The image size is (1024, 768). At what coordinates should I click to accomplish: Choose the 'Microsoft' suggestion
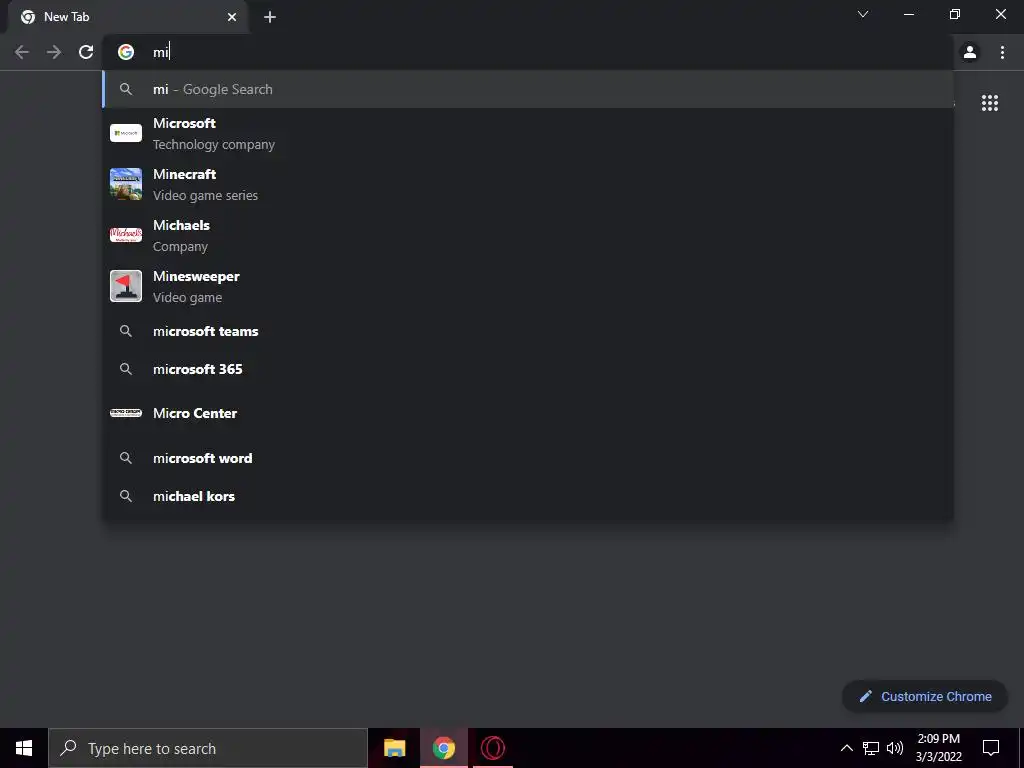(528, 133)
